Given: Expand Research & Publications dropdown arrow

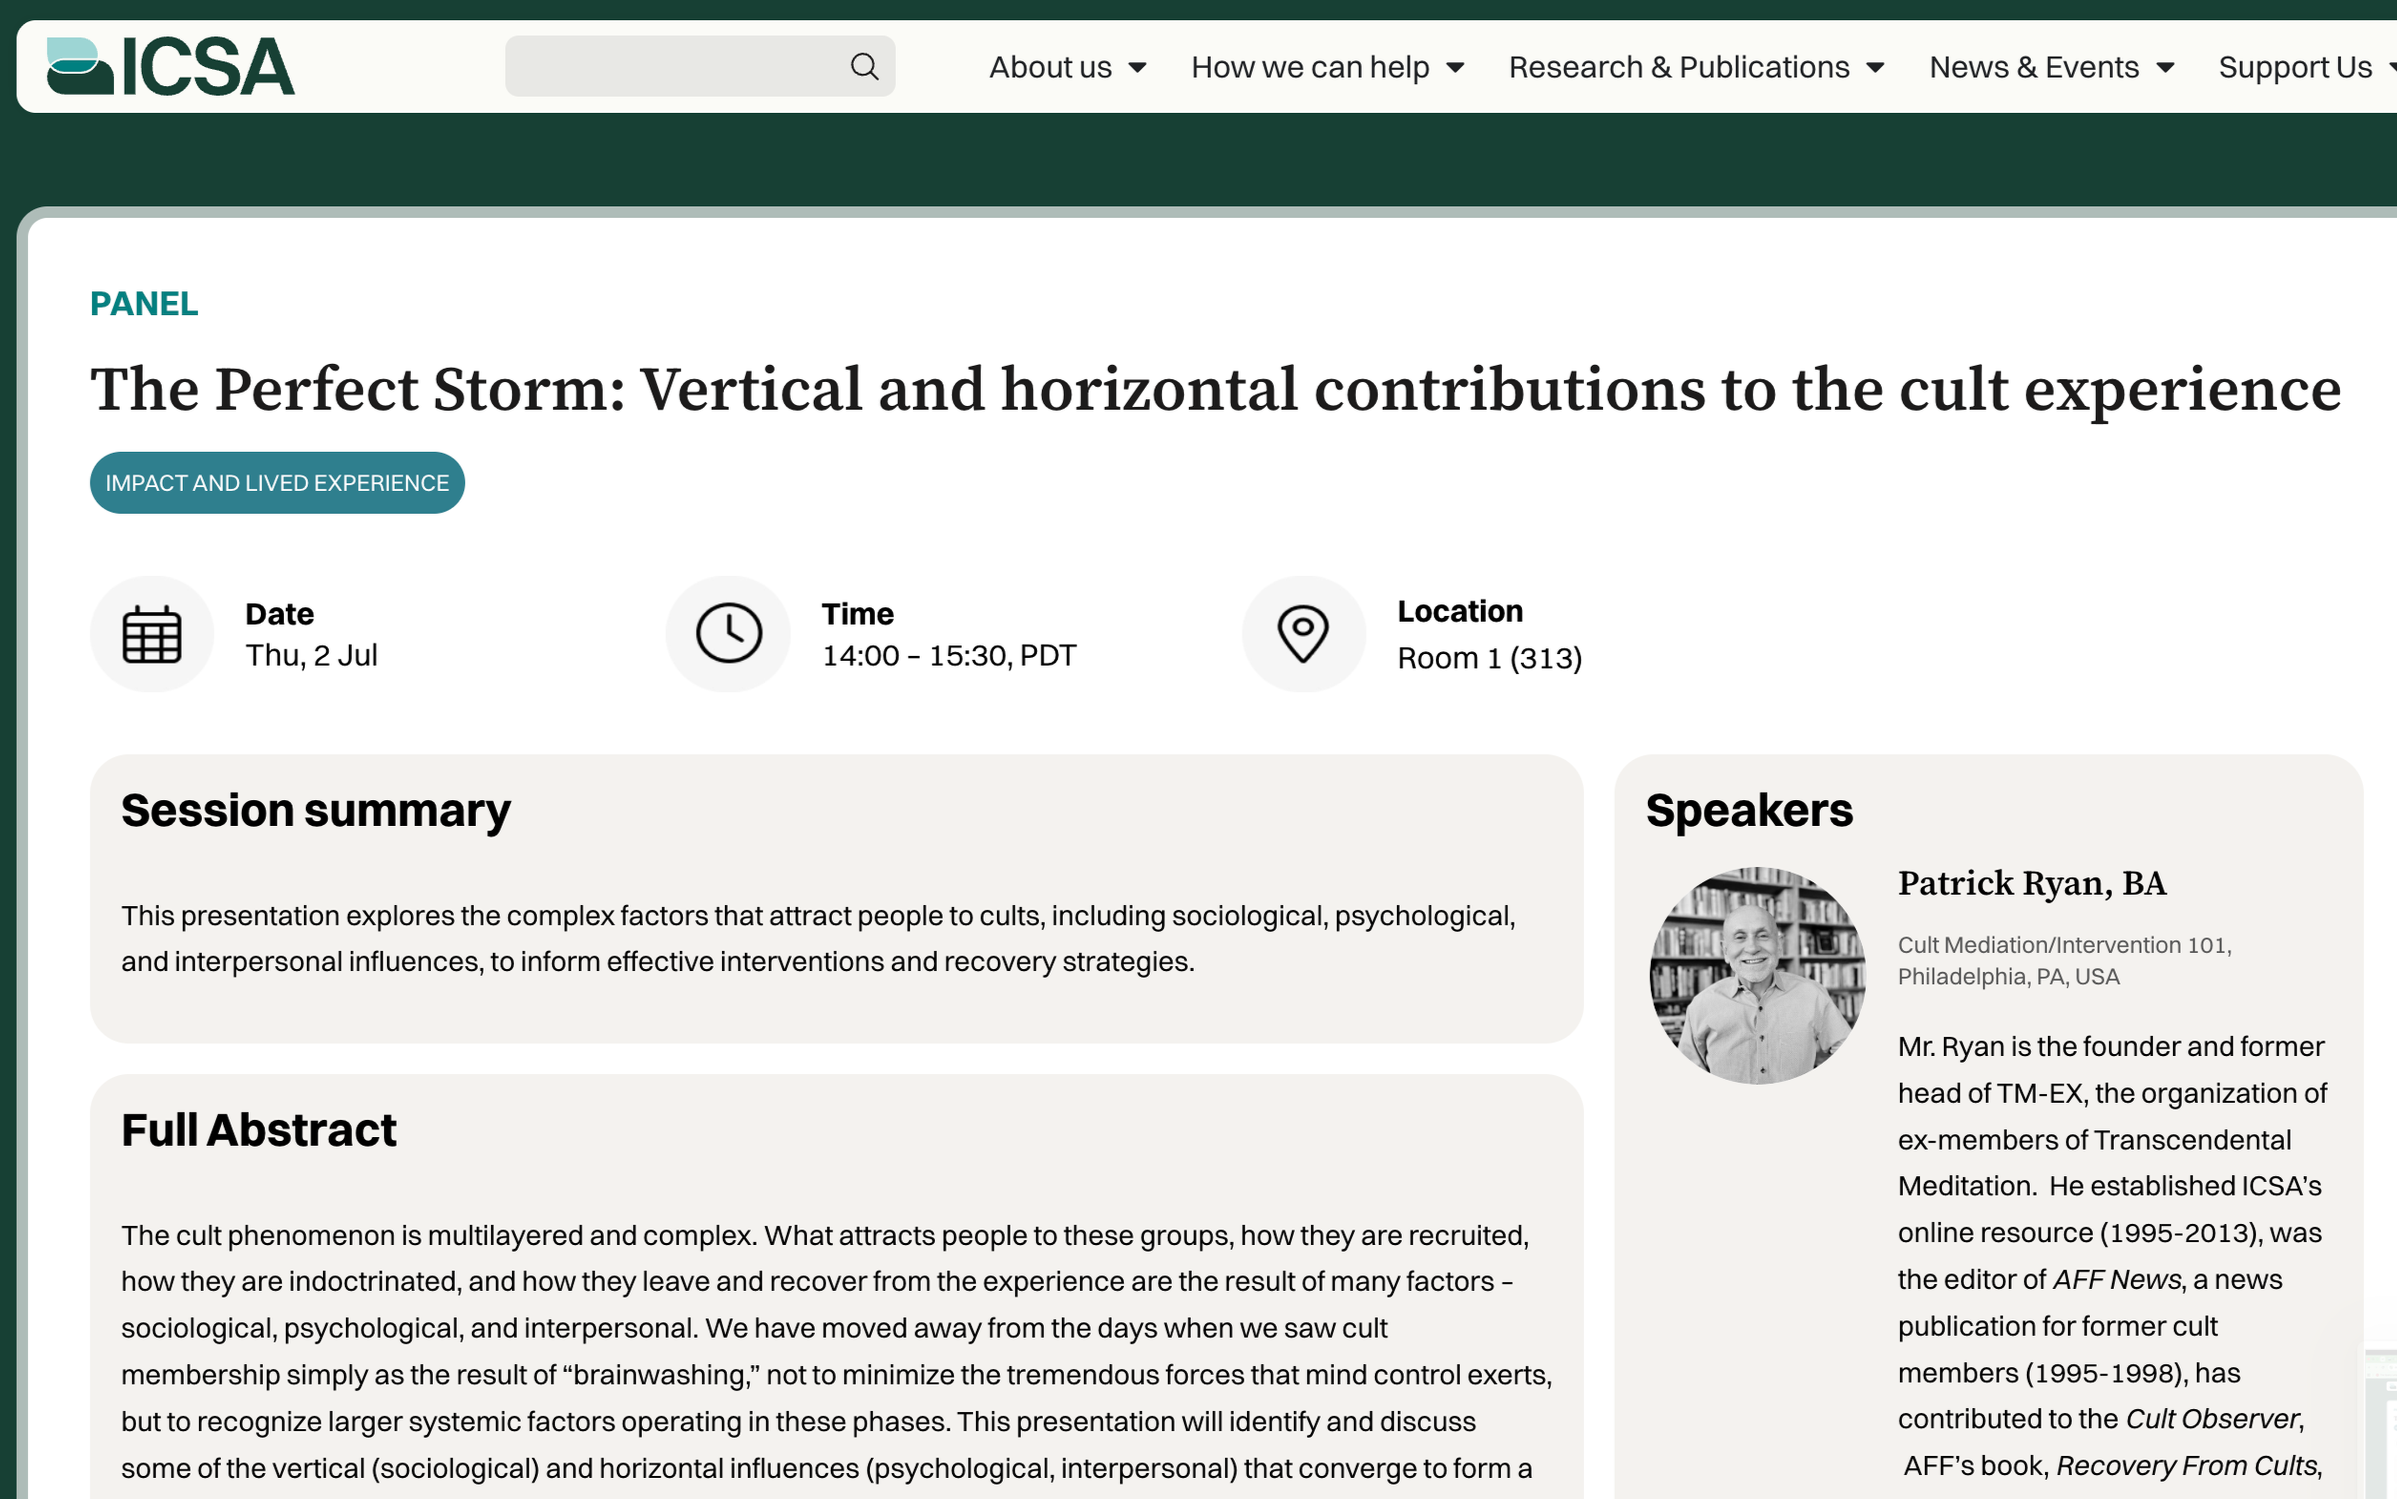Looking at the screenshot, I should 1876,68.
